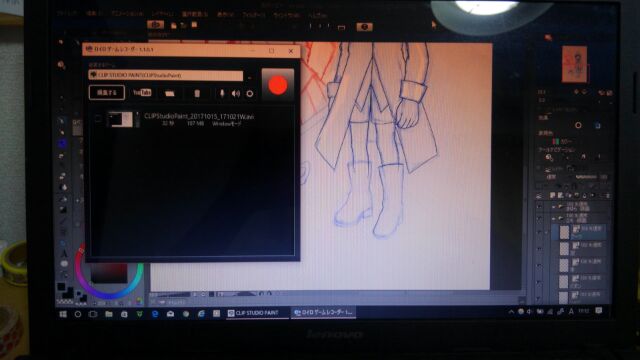
Task: Switch to CLIP STUDIO PAINT taskbar button
Action: 257,313
